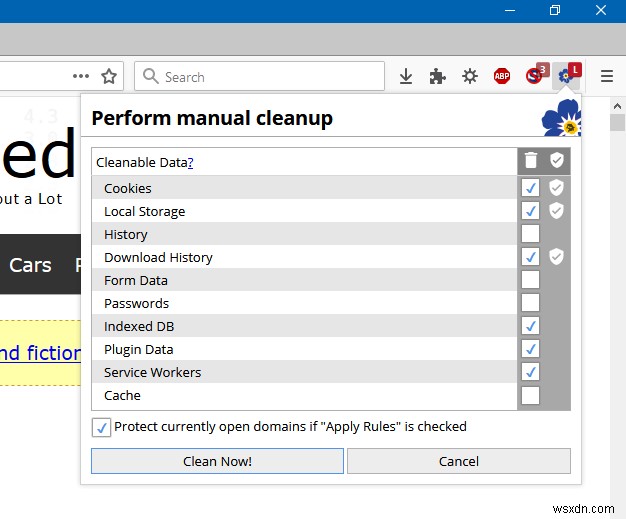Click the bookmark star icon

(x=109, y=76)
